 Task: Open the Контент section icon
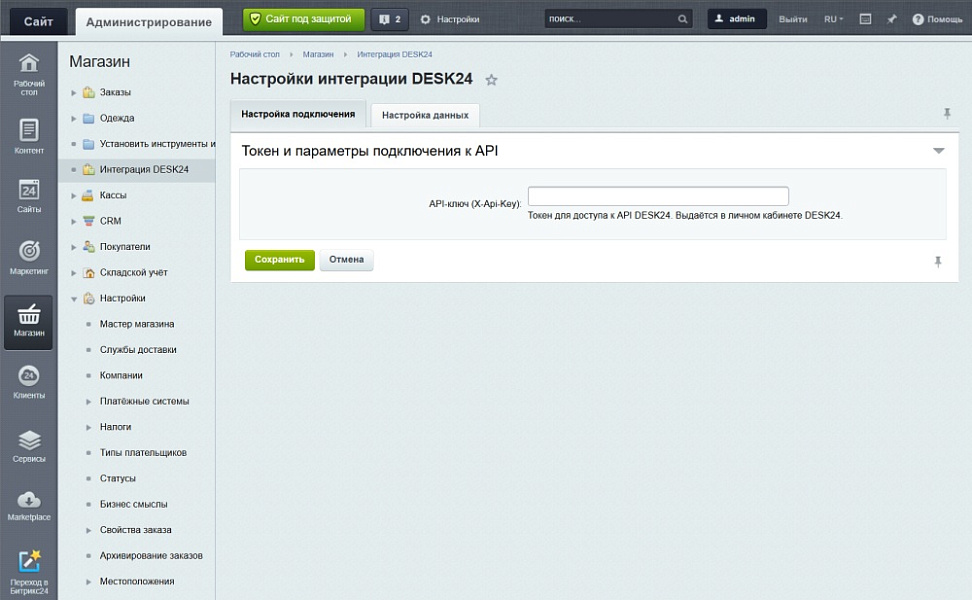click(x=29, y=136)
